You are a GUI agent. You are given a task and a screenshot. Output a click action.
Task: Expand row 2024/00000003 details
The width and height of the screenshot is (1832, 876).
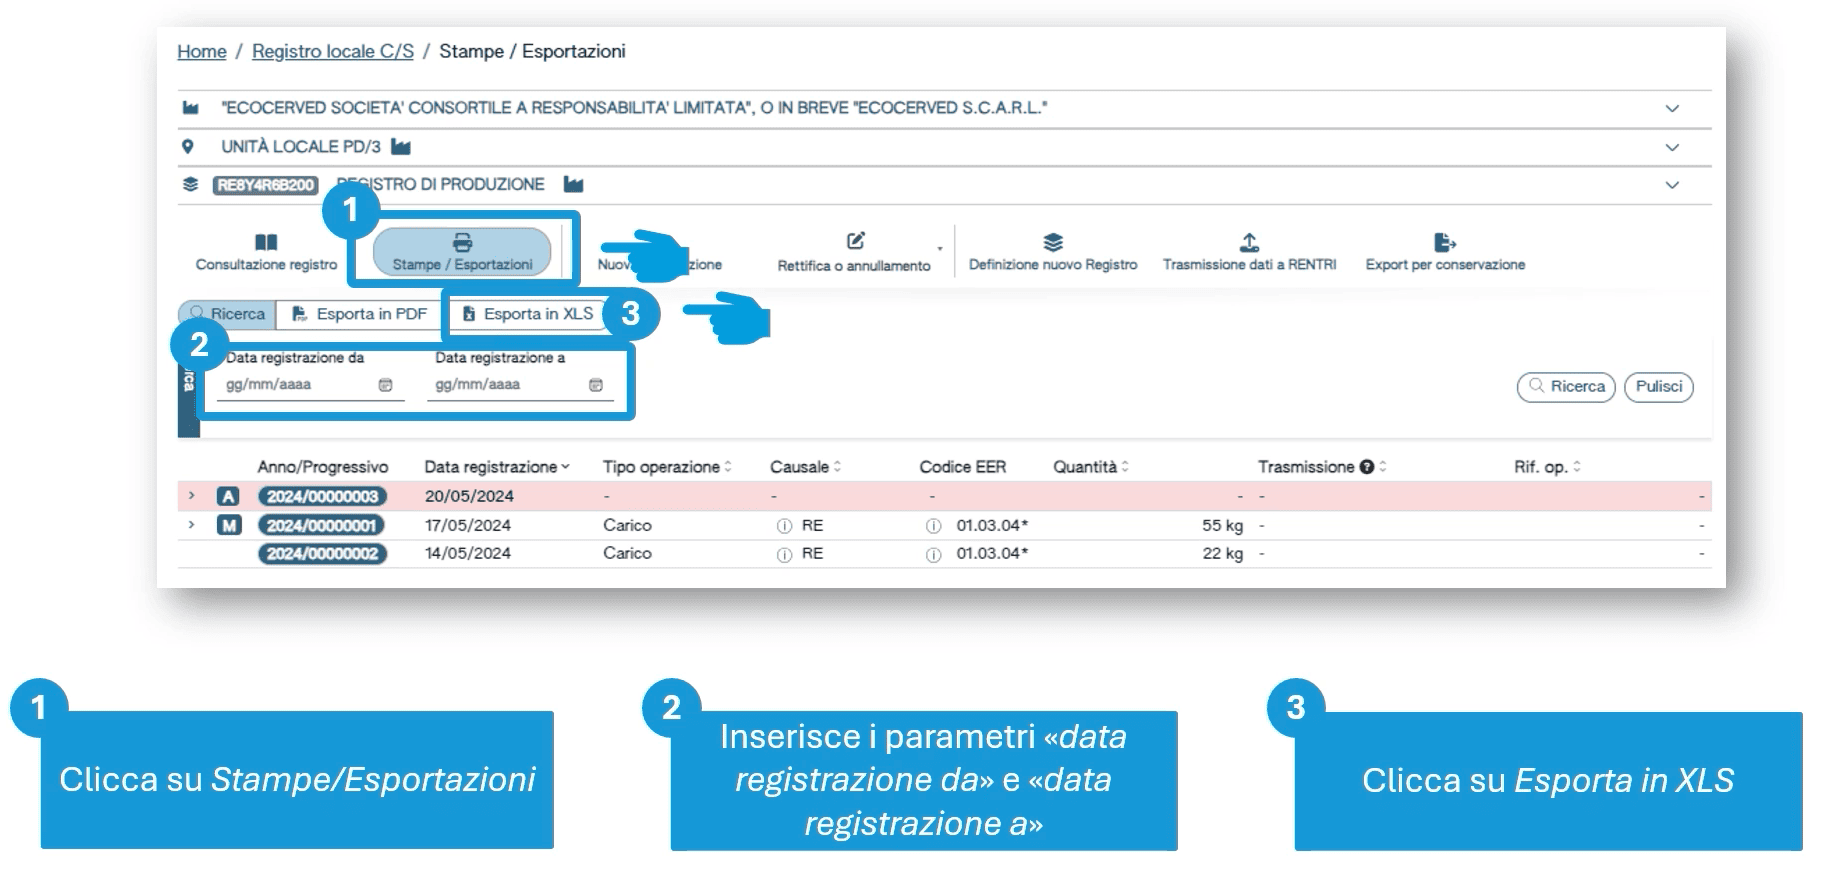click(x=191, y=496)
